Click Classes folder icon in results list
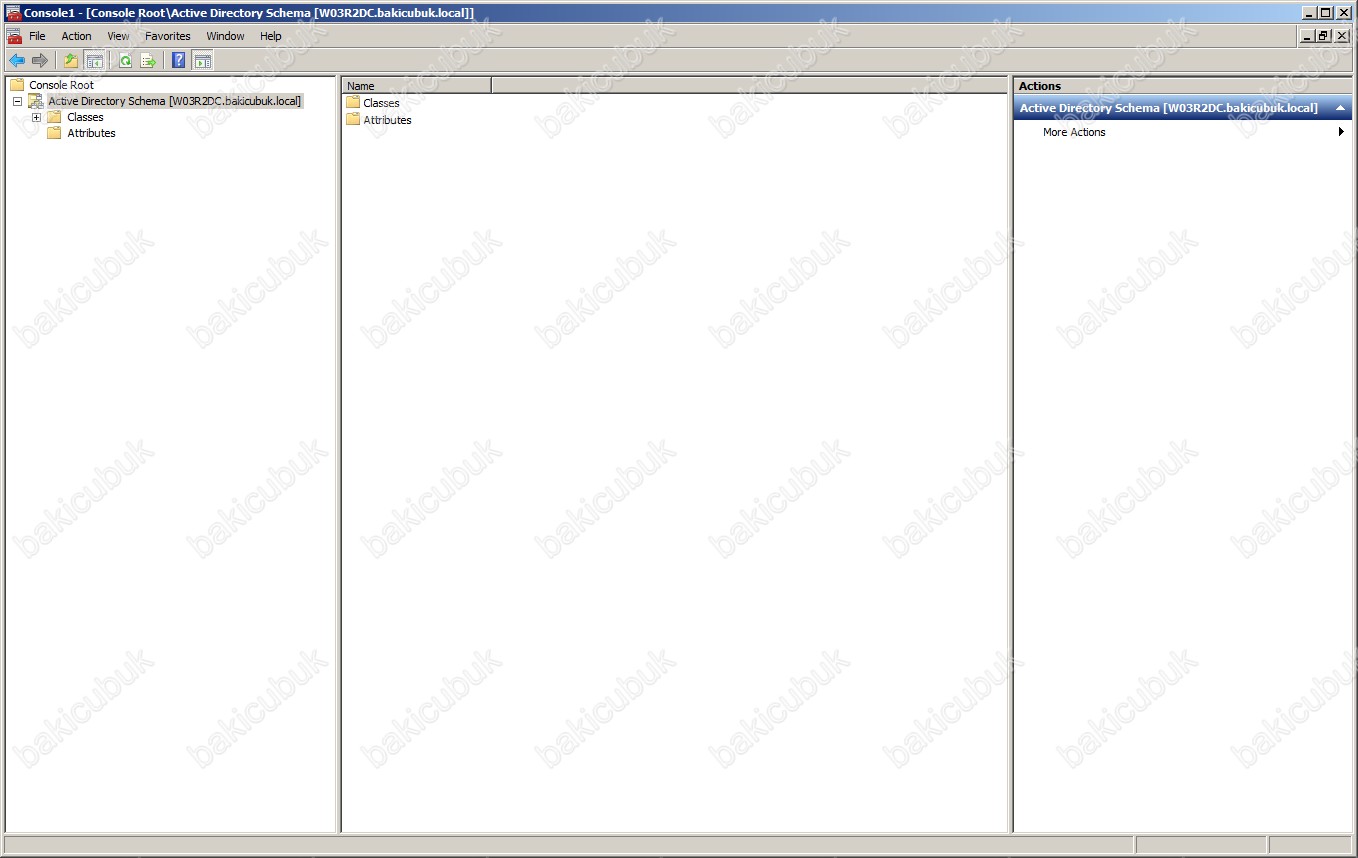 [353, 103]
